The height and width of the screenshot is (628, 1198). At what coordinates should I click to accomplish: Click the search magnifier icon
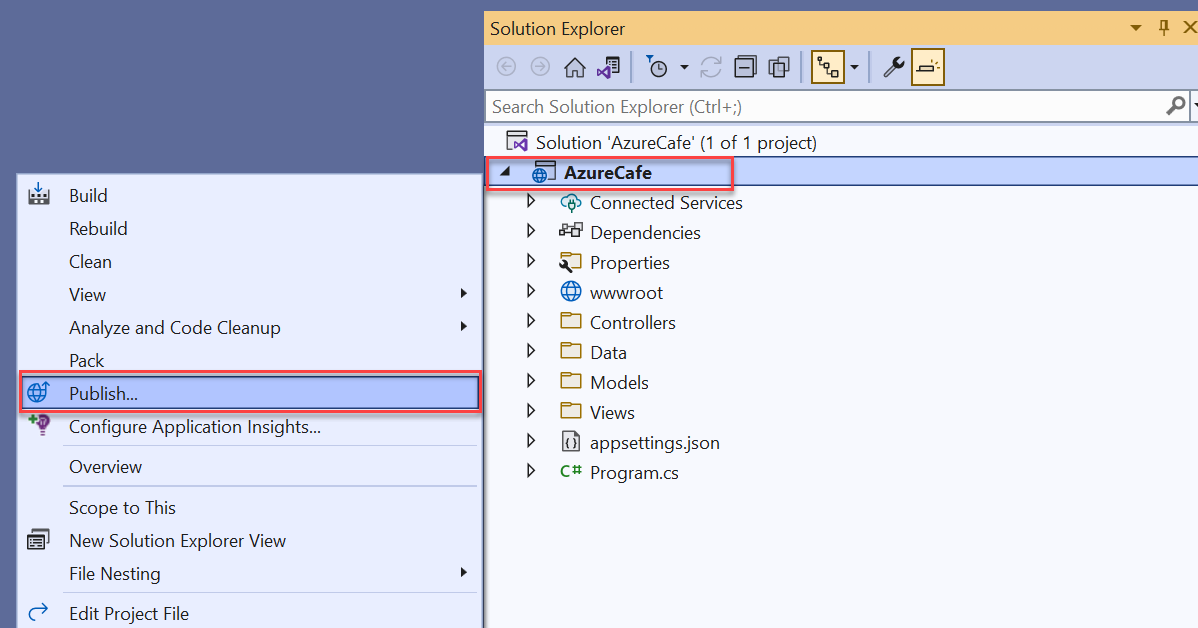(1176, 105)
